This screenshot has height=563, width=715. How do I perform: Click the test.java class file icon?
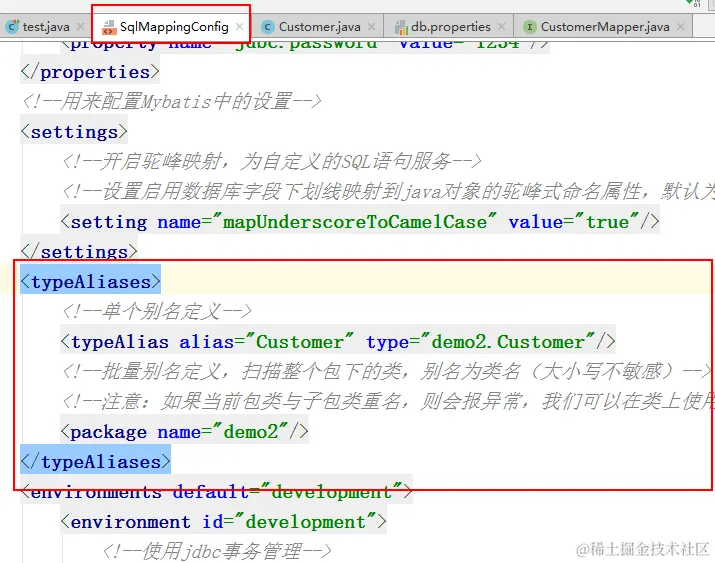point(13,27)
